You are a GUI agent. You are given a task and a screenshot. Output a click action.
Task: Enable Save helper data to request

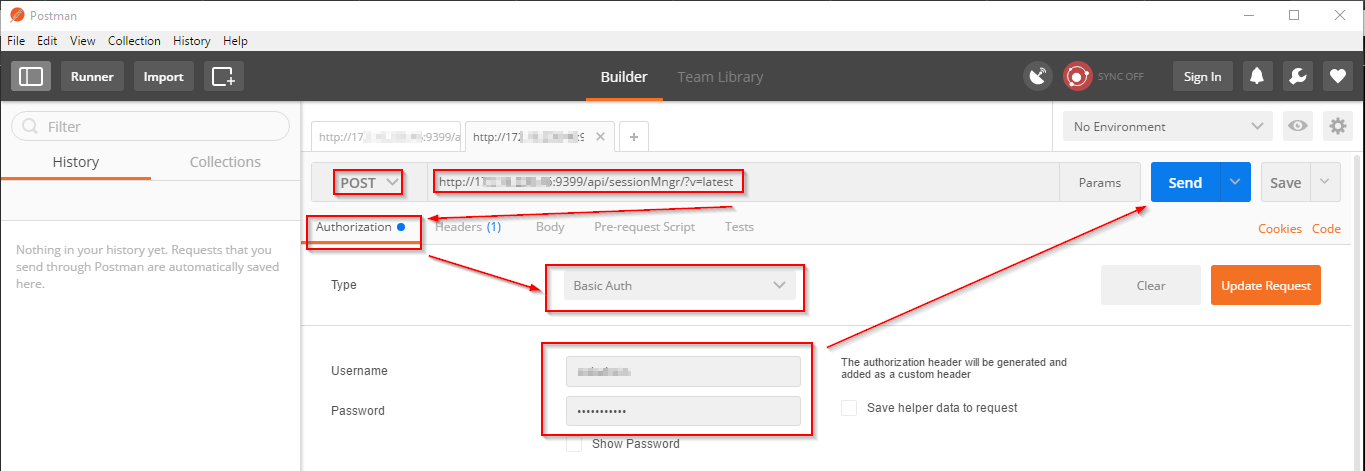(x=849, y=408)
